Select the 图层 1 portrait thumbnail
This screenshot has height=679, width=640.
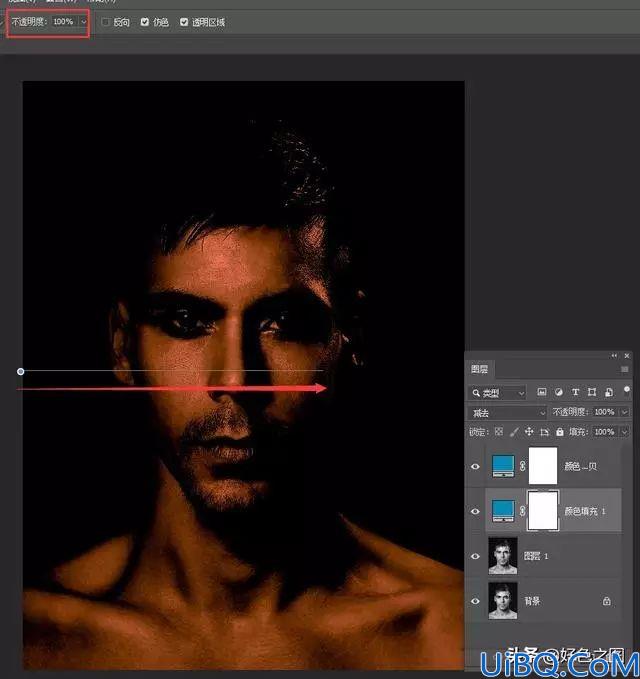(x=503, y=556)
